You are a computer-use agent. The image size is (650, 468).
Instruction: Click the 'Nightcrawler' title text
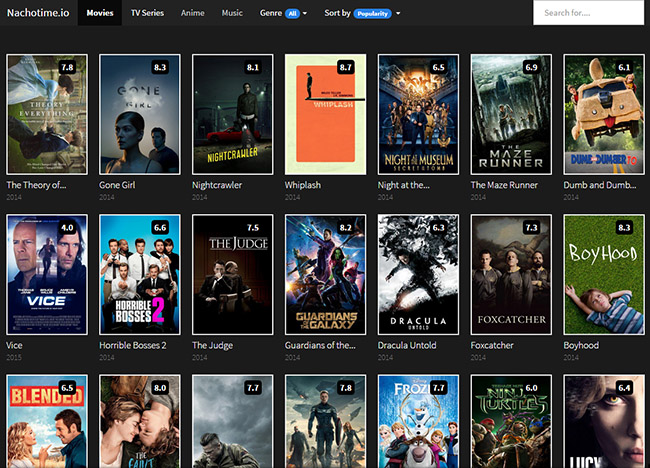(217, 185)
